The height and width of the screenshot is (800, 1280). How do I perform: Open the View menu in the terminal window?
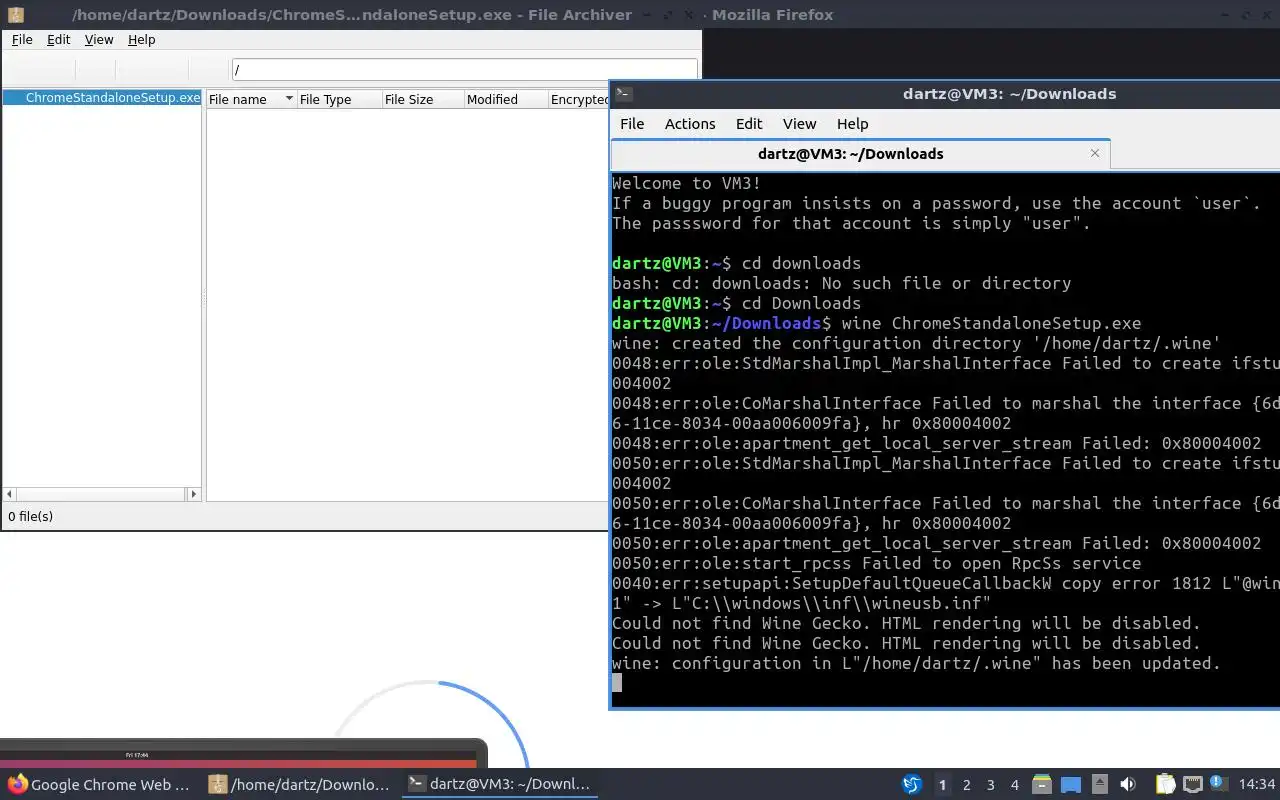(799, 124)
